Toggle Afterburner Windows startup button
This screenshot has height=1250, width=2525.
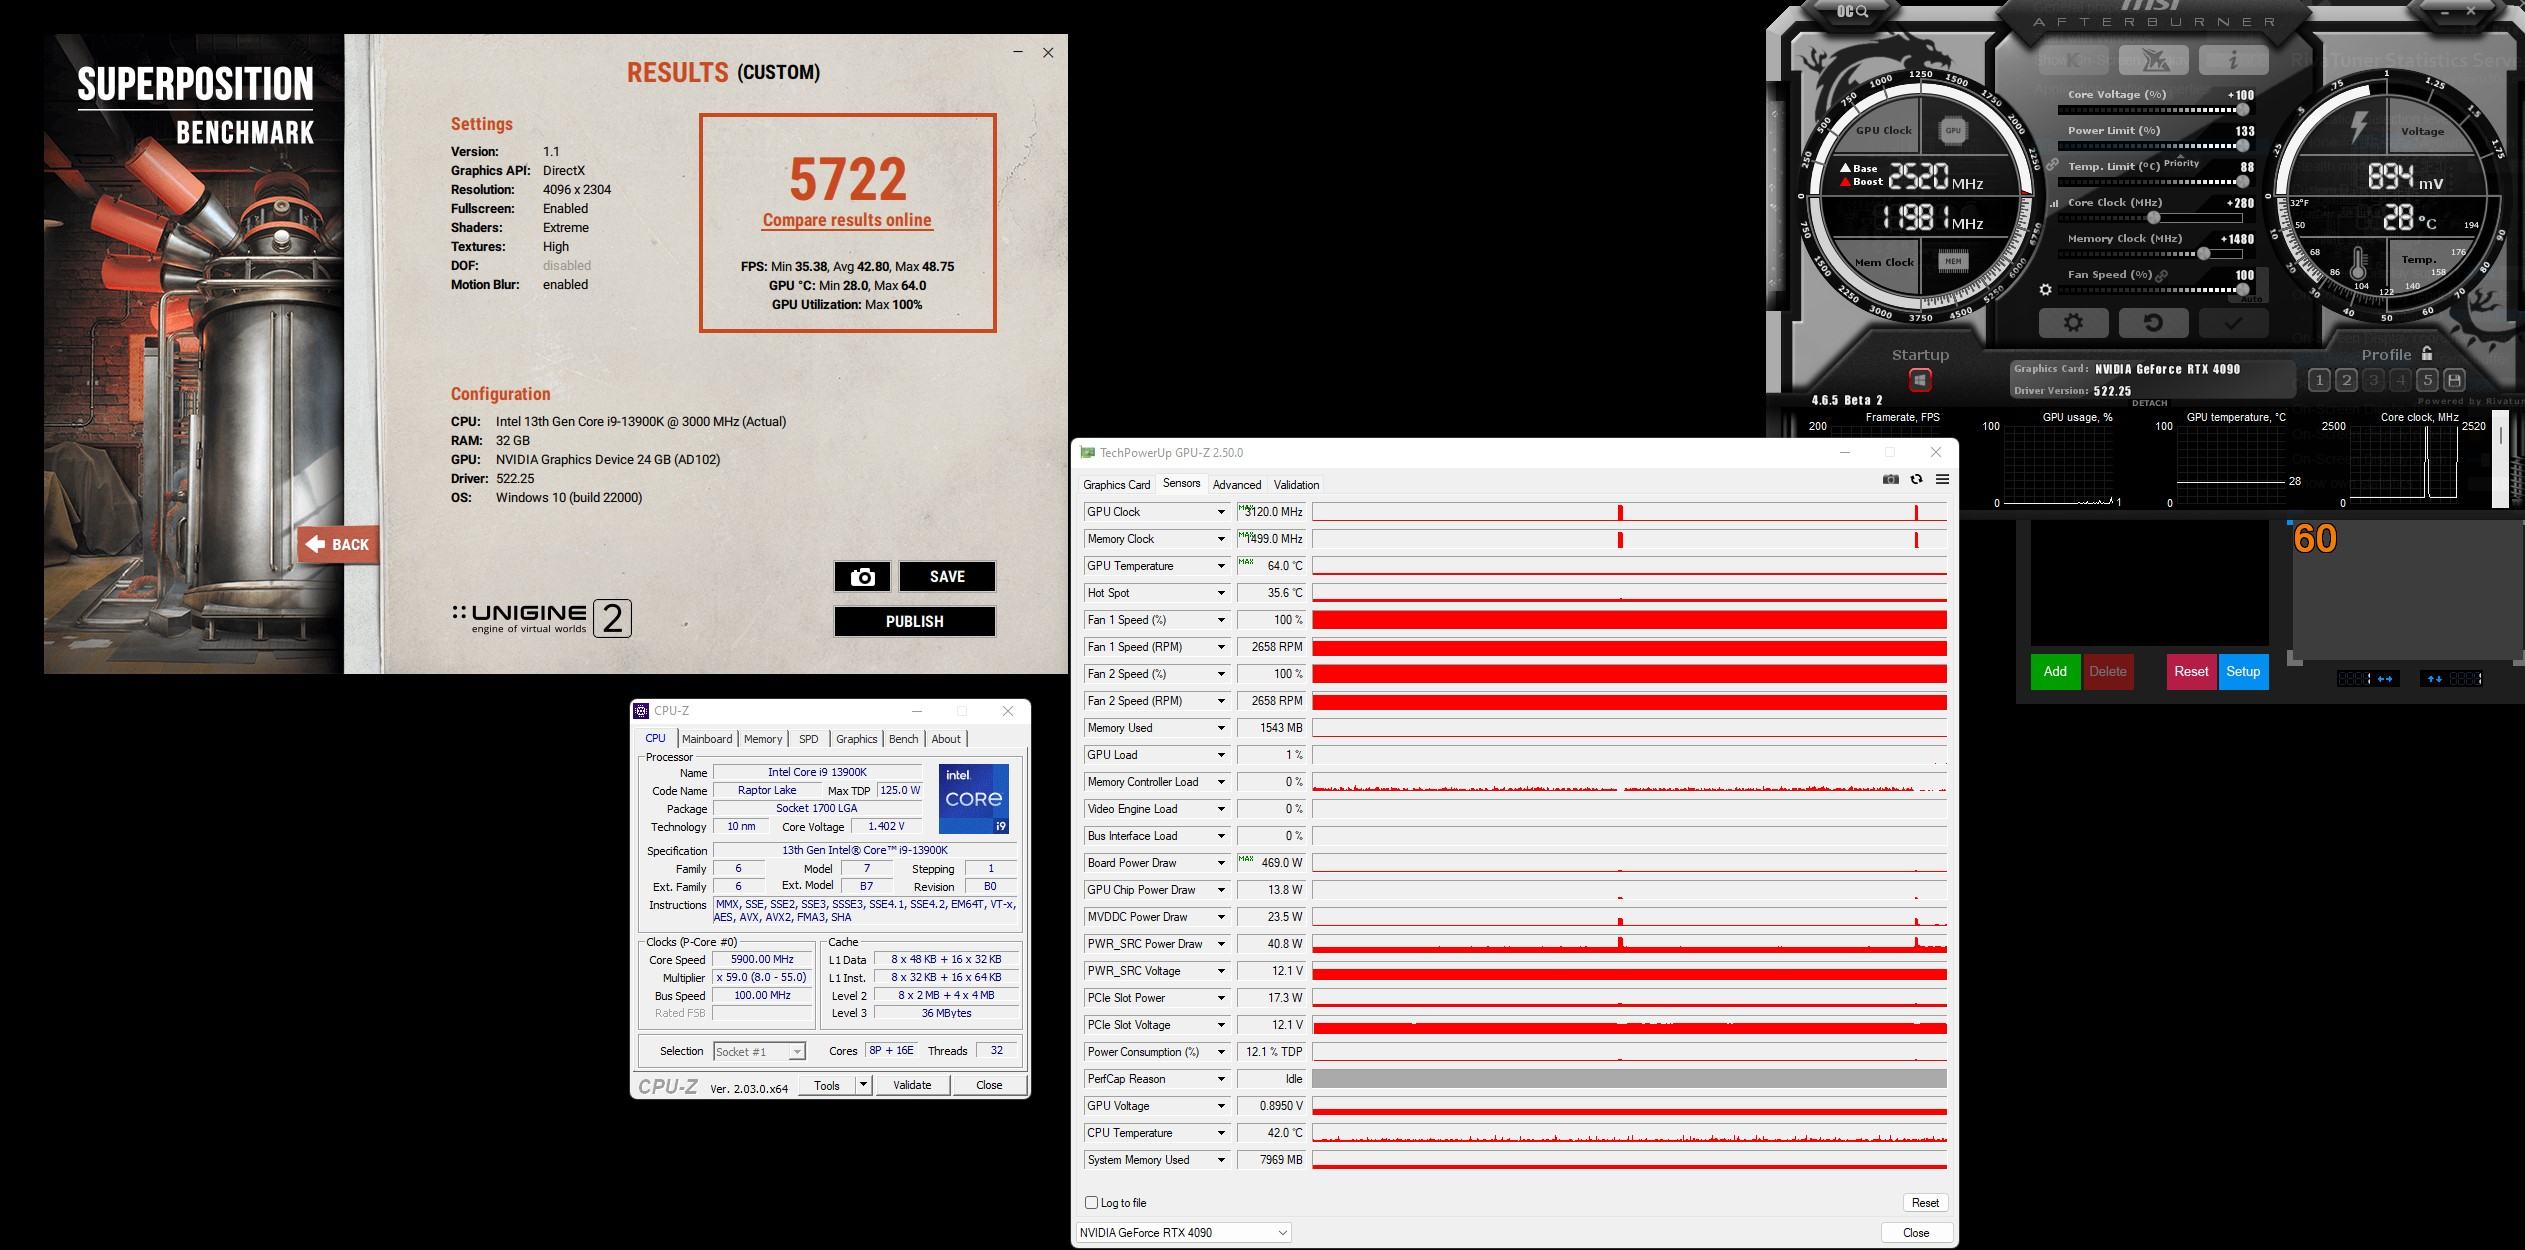pos(1919,380)
